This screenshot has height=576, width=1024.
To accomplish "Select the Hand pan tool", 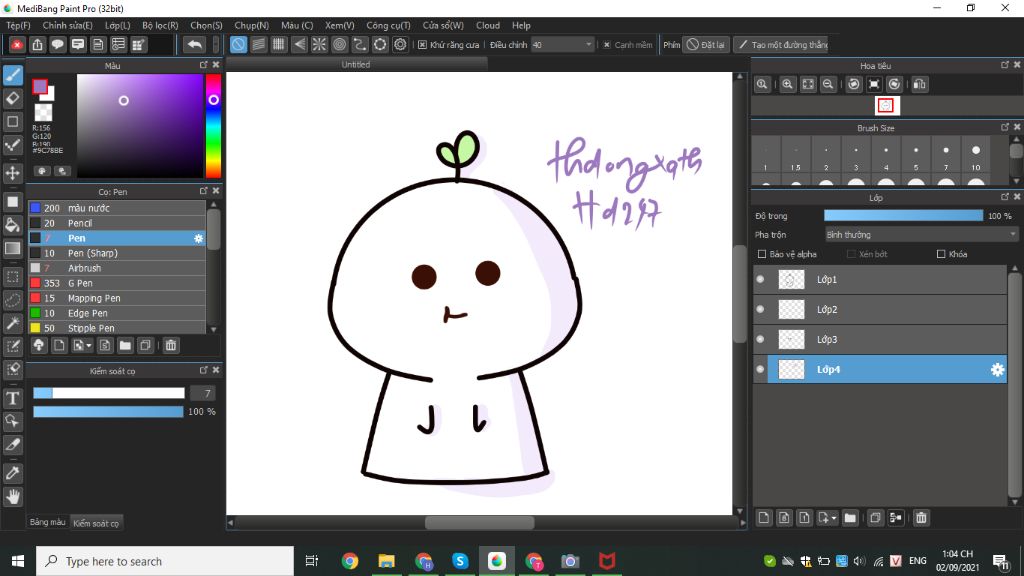I will (x=13, y=496).
